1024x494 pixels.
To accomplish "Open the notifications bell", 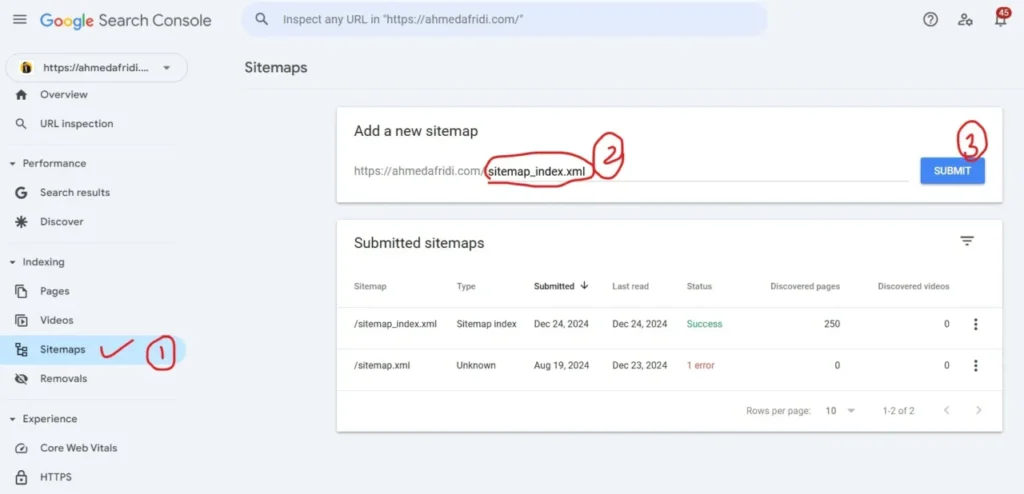I will (x=1000, y=20).
